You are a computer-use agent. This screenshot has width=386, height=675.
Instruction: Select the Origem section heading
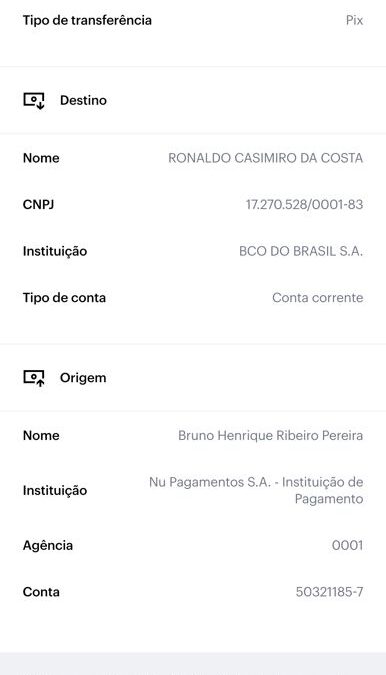[83, 378]
